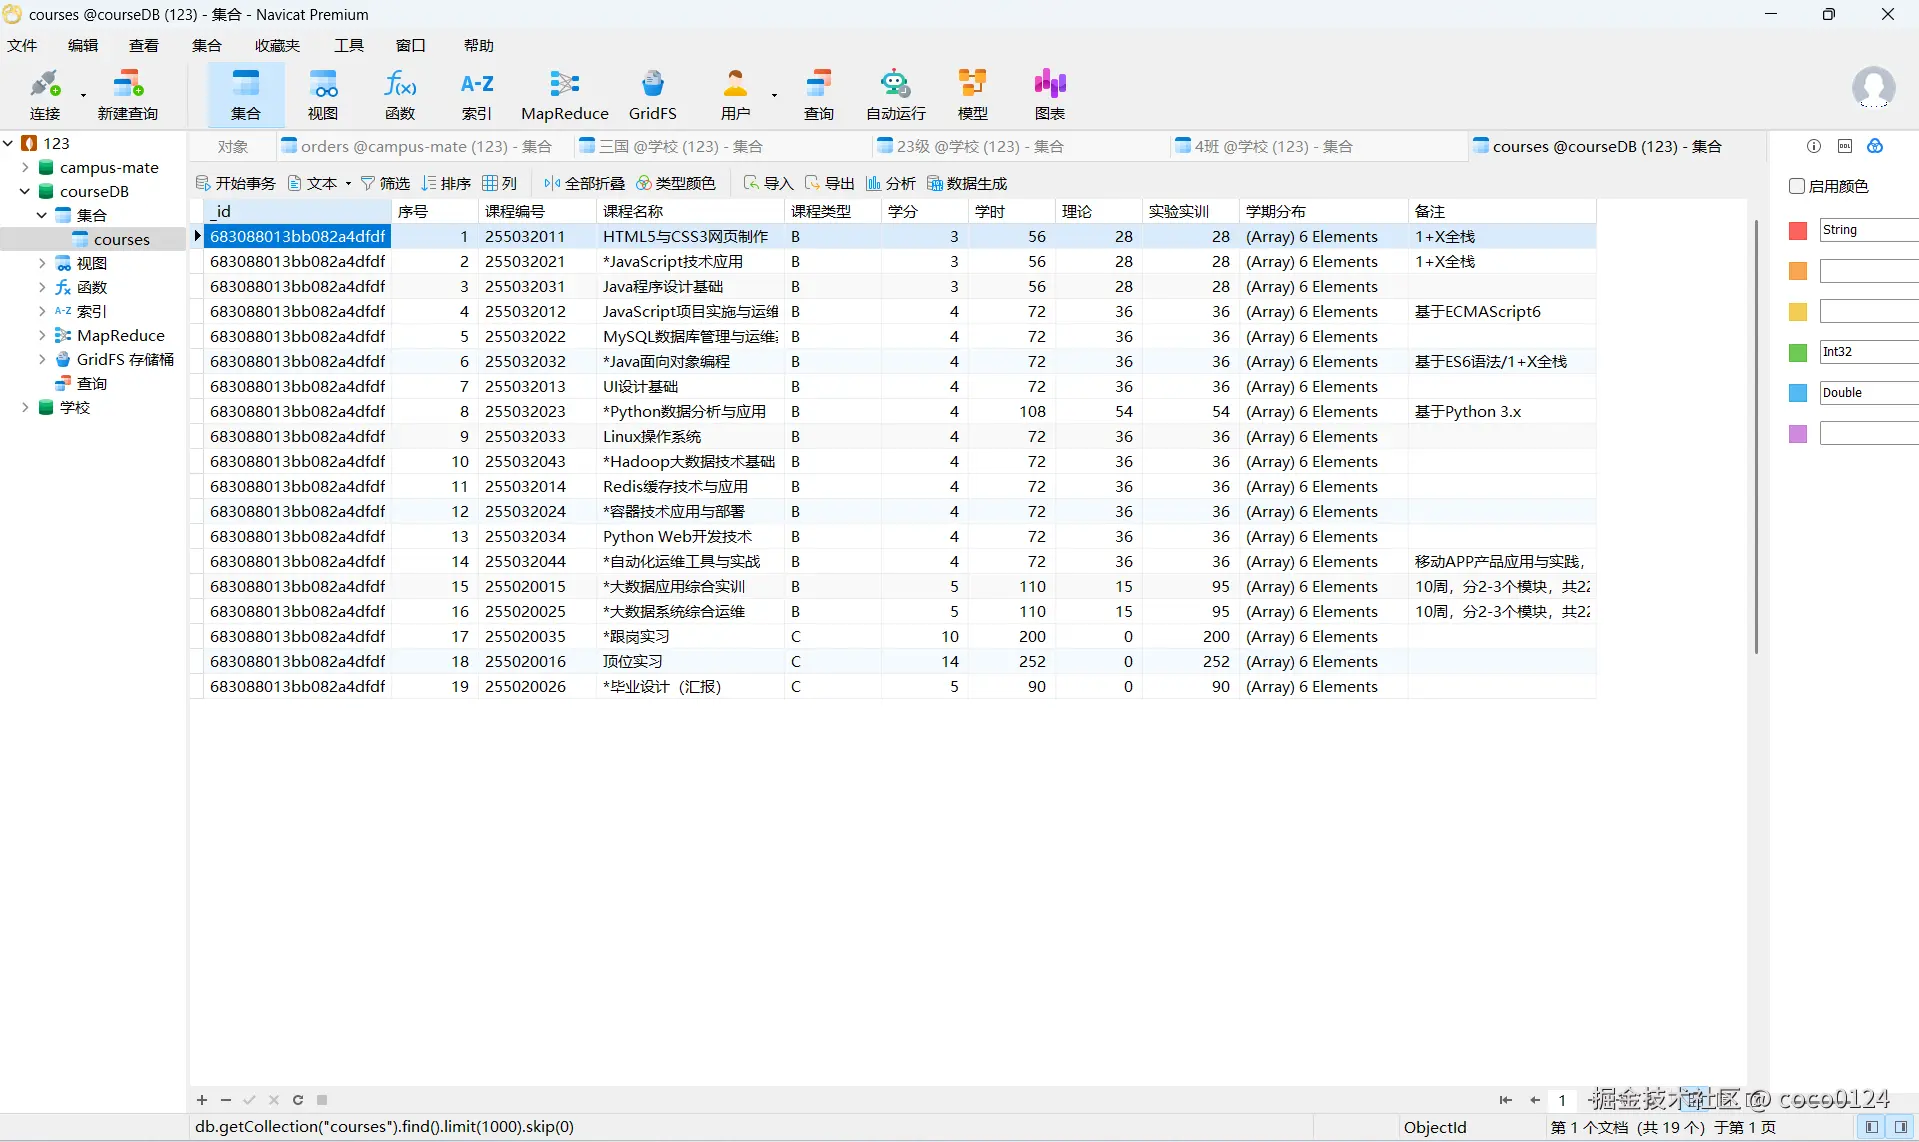Collapse the 123 connection node
This screenshot has width=1919, height=1142.
coord(8,143)
